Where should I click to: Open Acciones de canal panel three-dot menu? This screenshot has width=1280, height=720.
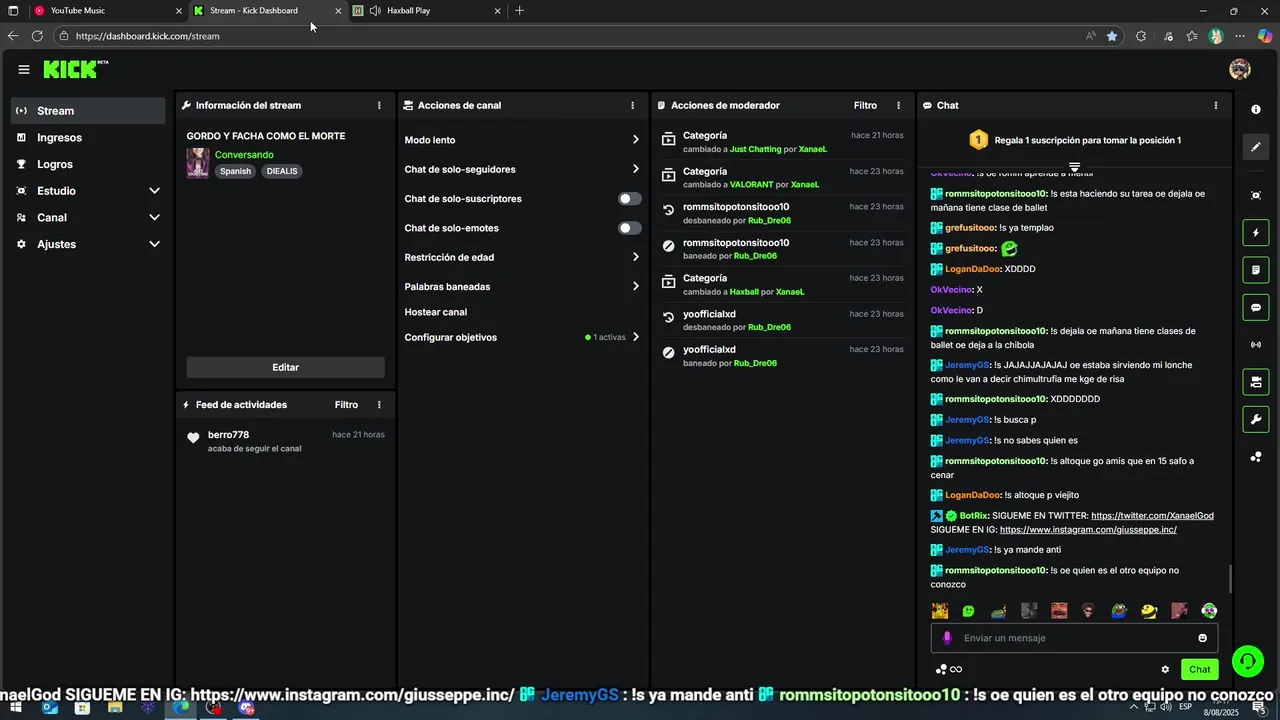pyautogui.click(x=632, y=105)
